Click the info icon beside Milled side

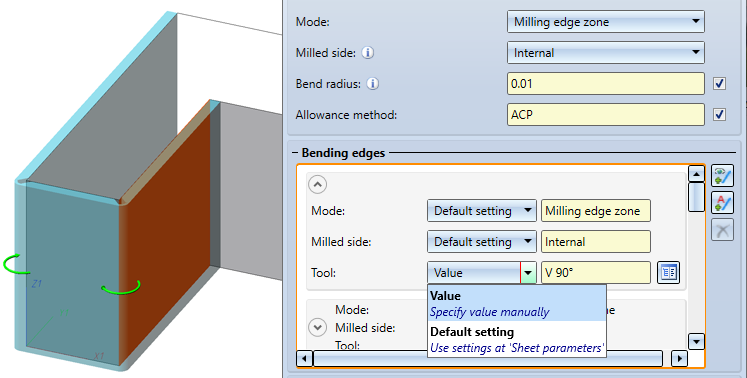coord(367,52)
